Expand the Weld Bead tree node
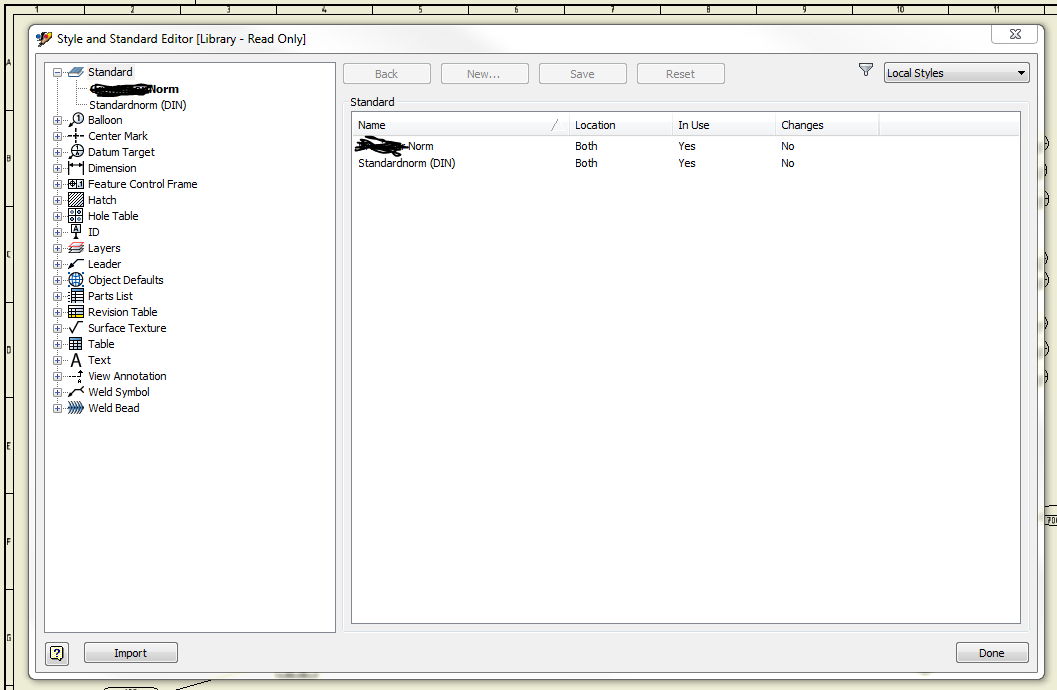This screenshot has width=1057, height=690. point(57,408)
